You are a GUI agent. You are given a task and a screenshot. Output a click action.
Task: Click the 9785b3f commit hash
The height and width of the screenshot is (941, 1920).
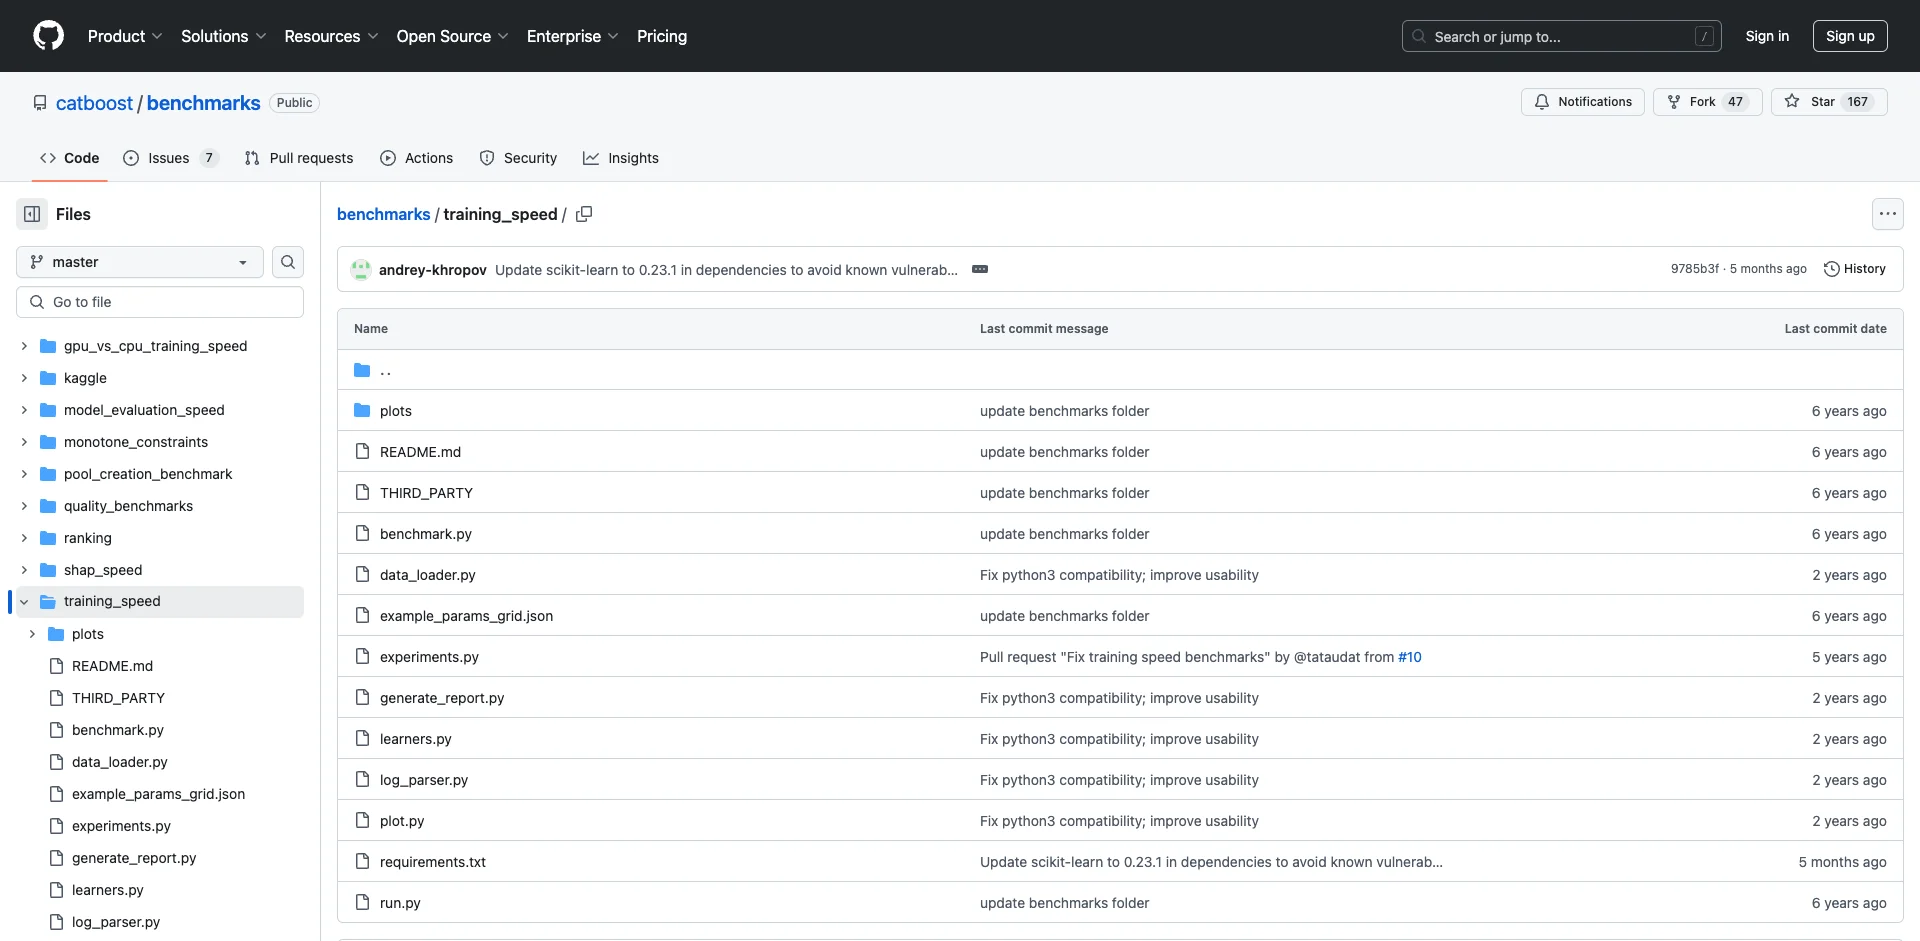[x=1695, y=269]
